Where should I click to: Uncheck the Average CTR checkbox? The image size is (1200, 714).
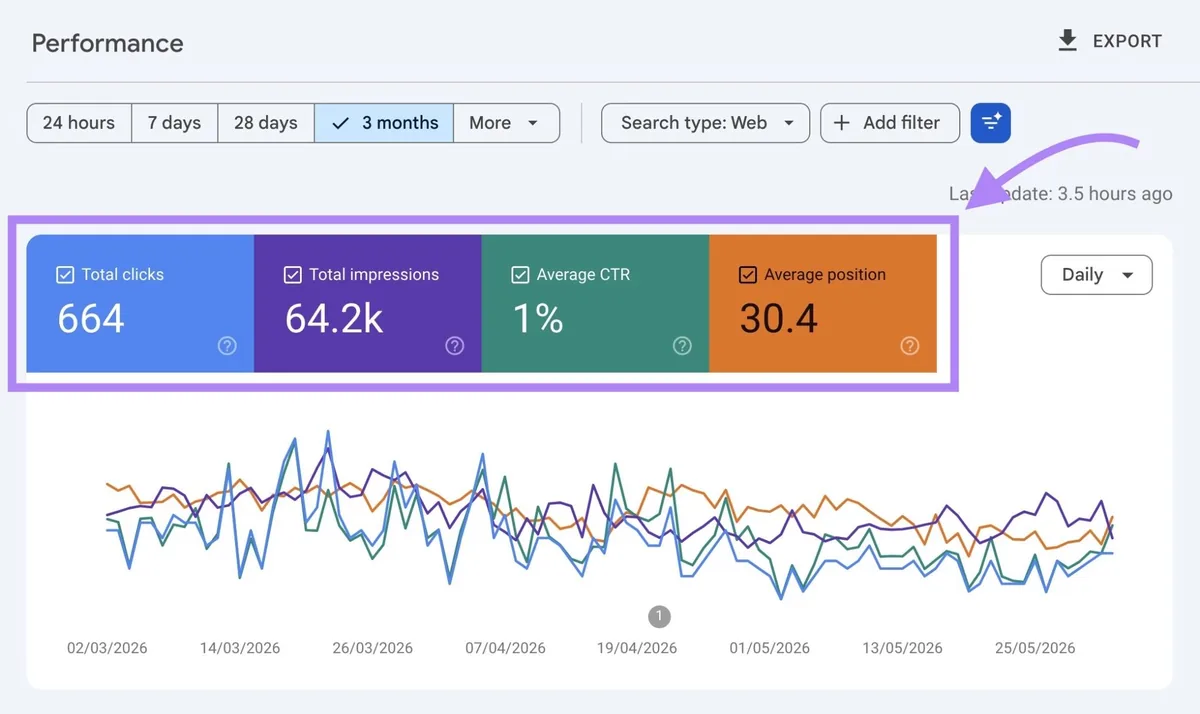520,274
